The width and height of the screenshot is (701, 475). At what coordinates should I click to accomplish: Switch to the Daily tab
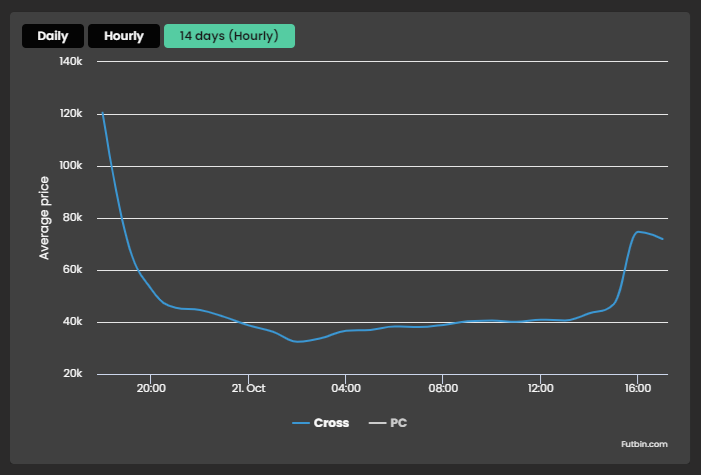[x=53, y=36]
